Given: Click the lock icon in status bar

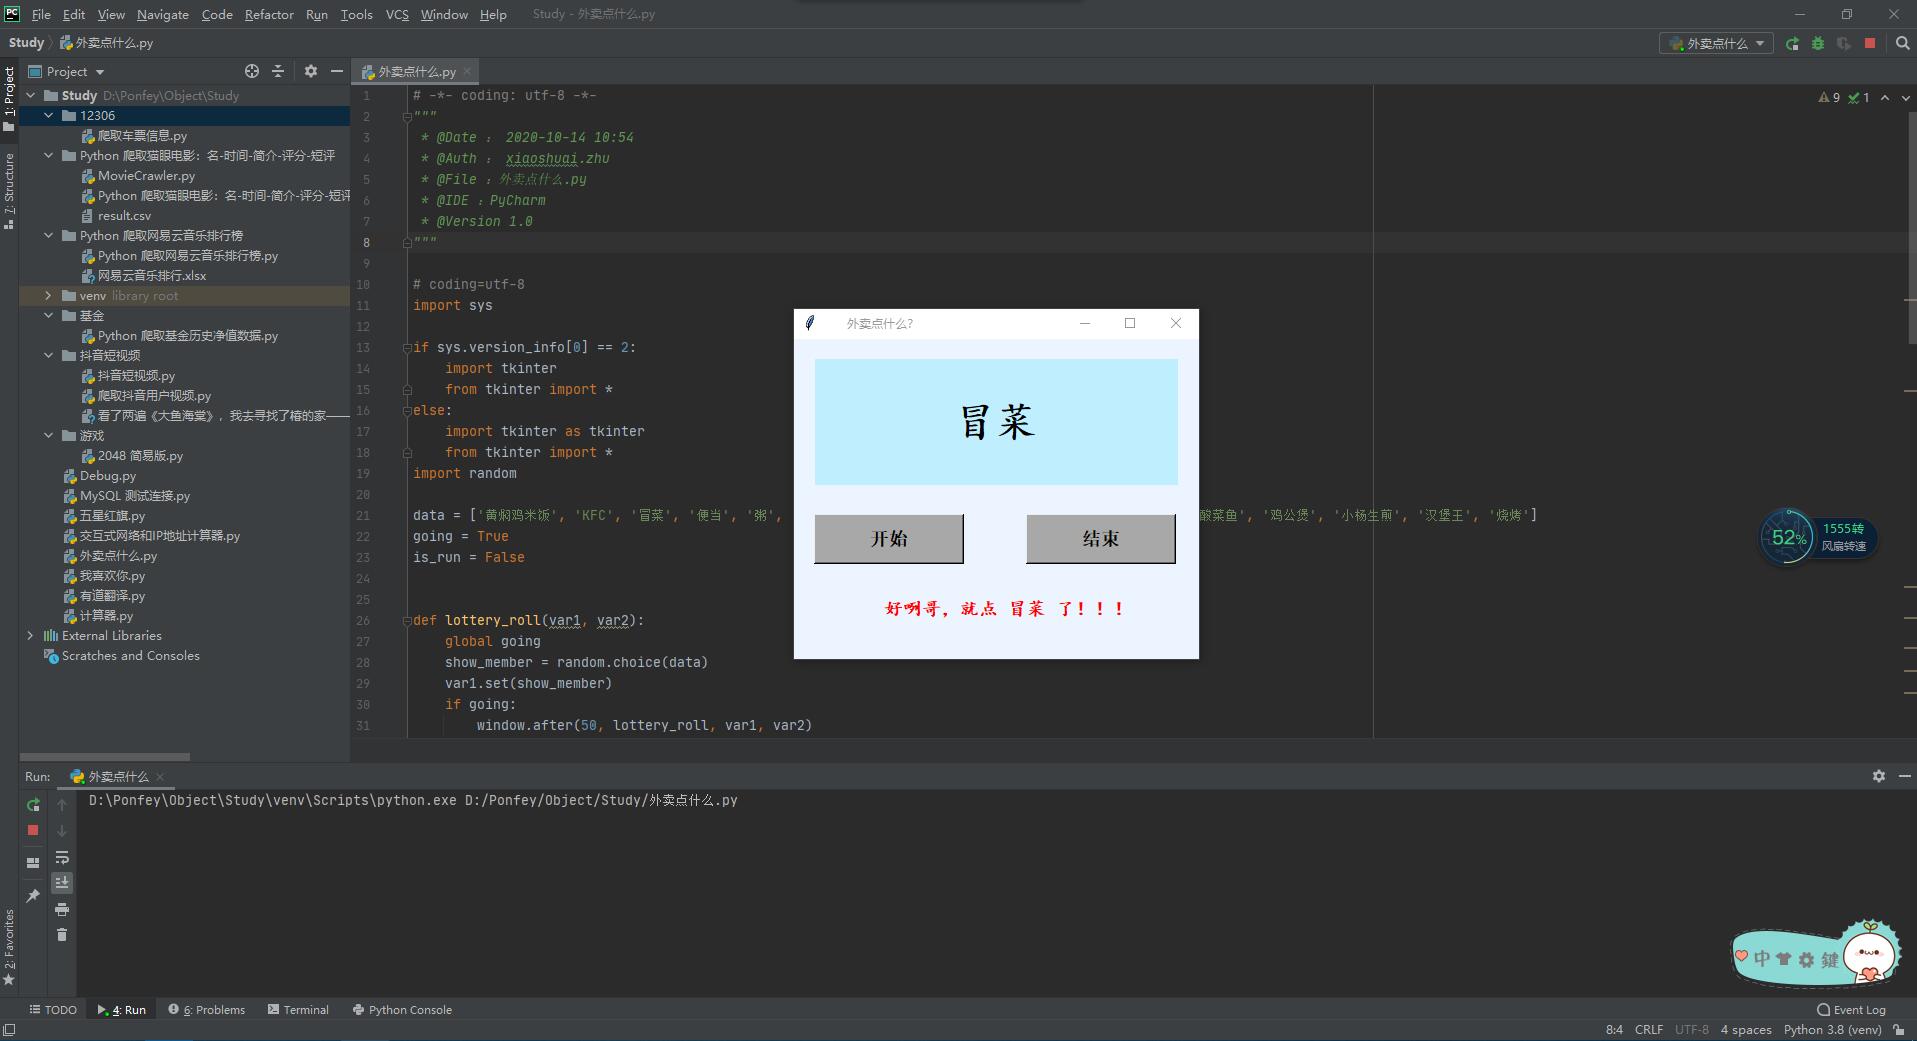Looking at the screenshot, I should point(1899,1030).
